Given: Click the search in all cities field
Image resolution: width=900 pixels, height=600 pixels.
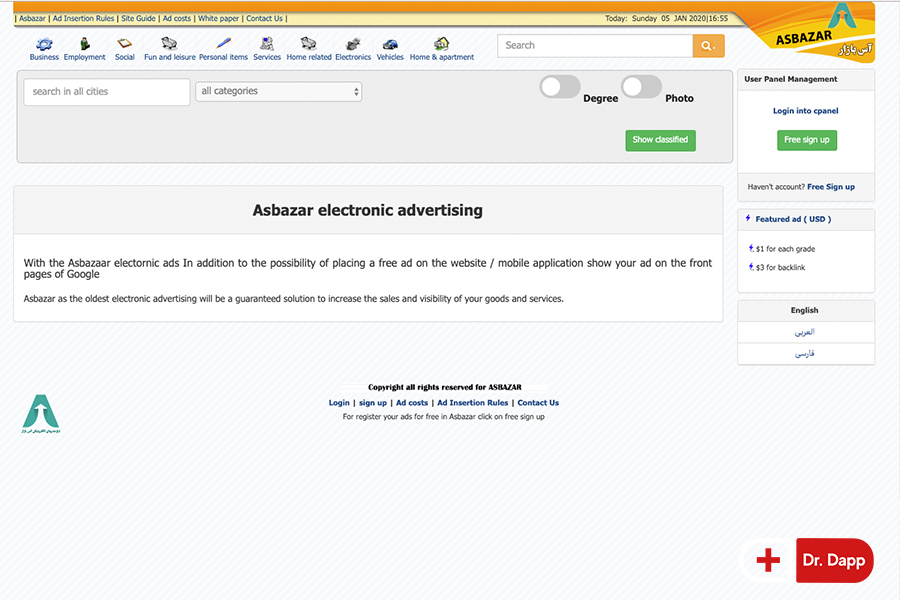Looking at the screenshot, I should [107, 92].
